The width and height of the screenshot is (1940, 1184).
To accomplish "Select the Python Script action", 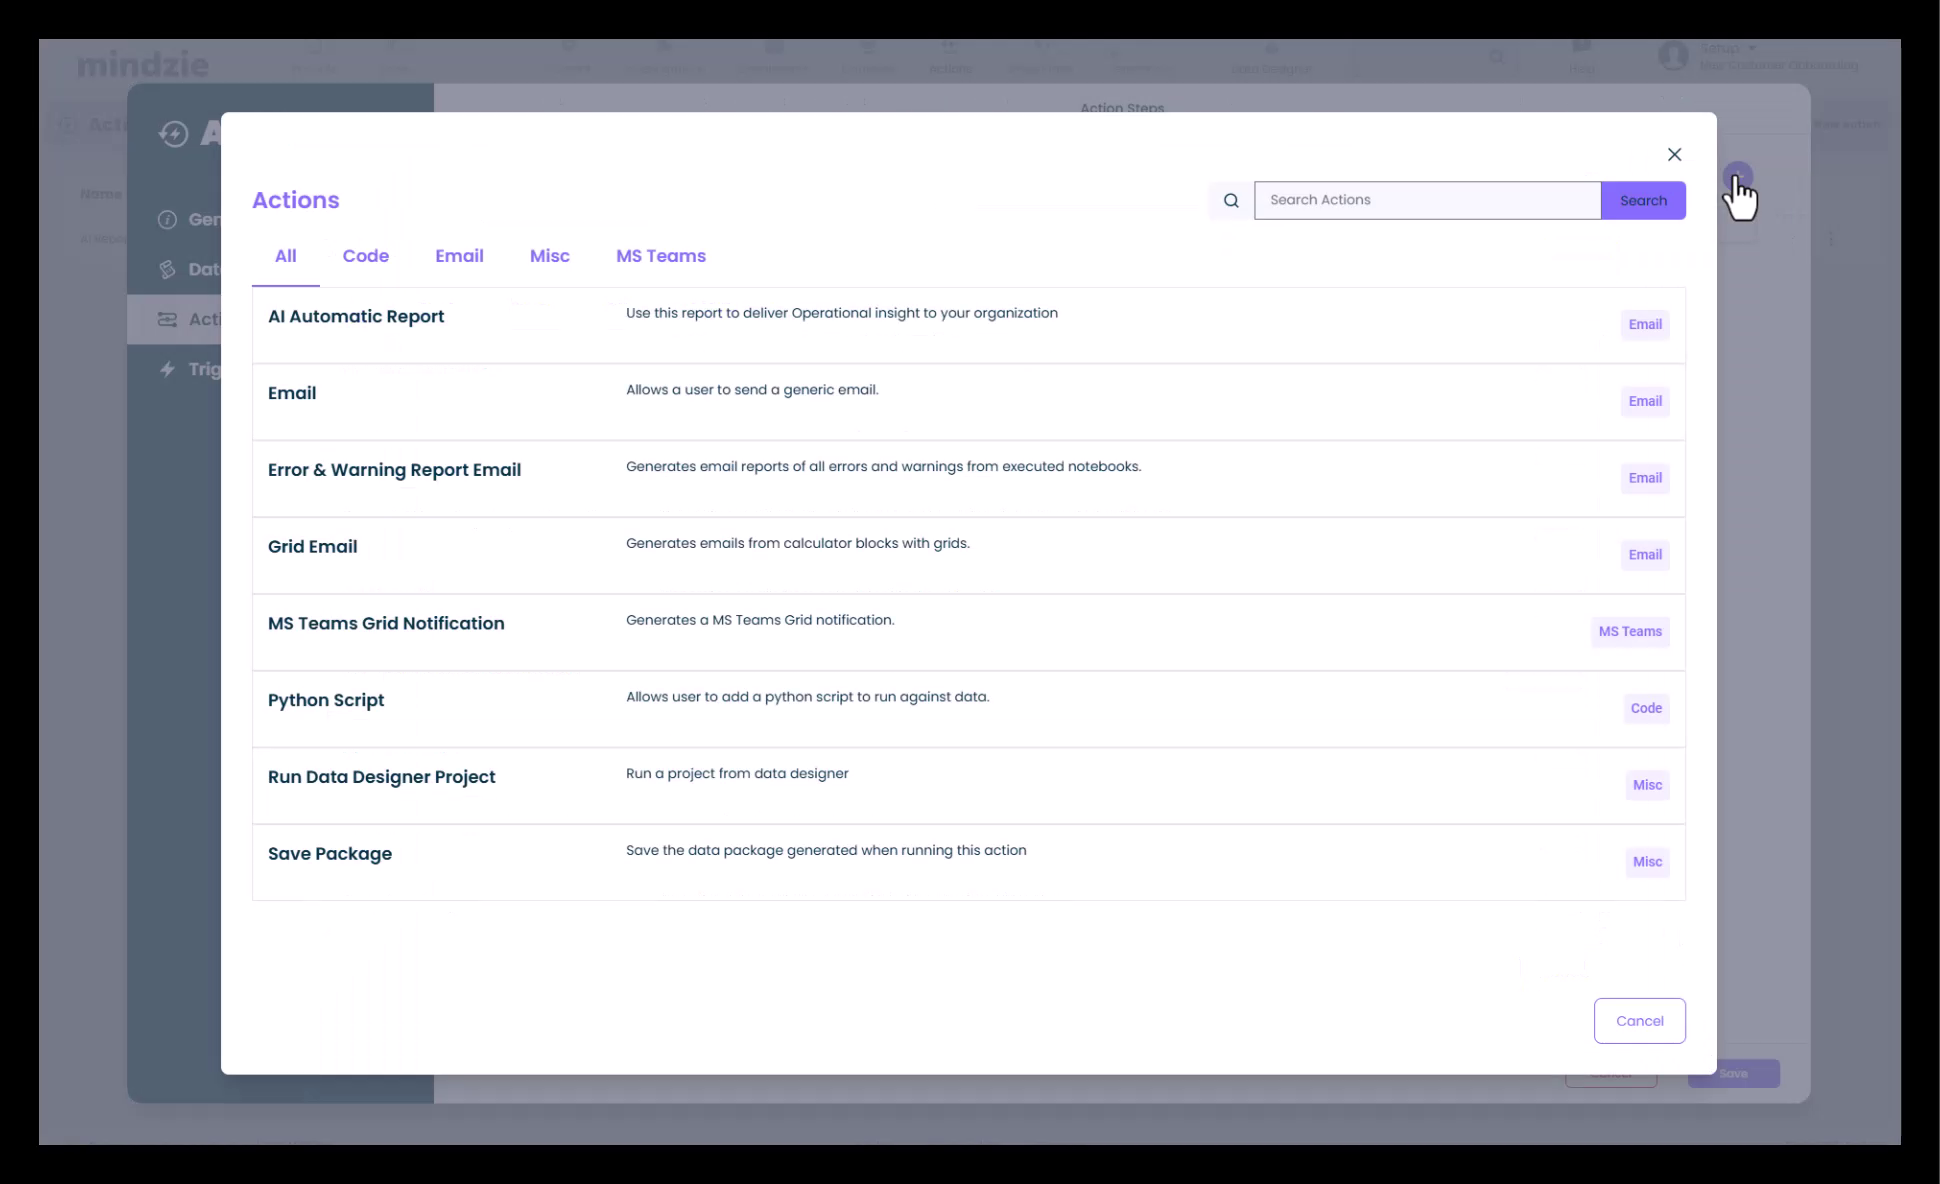I will tap(326, 701).
